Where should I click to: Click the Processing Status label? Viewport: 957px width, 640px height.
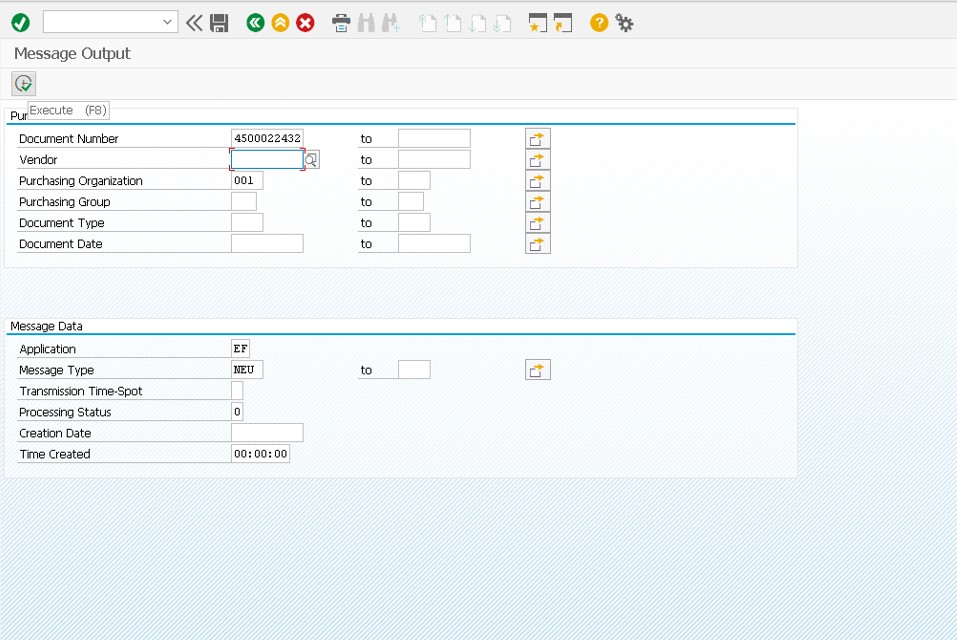click(x=65, y=412)
